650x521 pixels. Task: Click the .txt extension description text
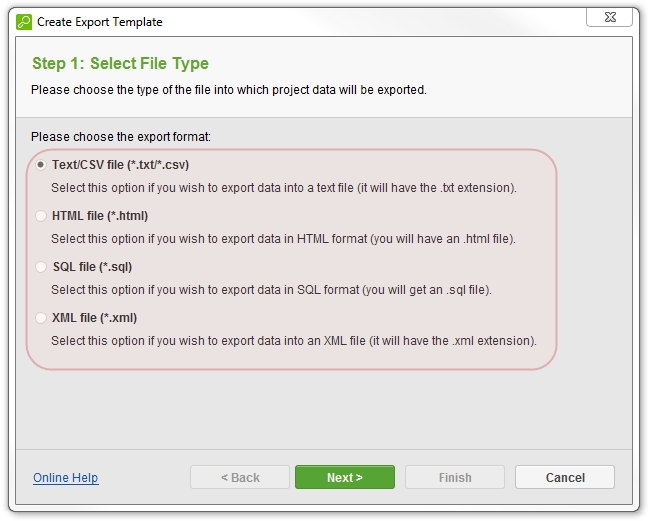coord(284,188)
